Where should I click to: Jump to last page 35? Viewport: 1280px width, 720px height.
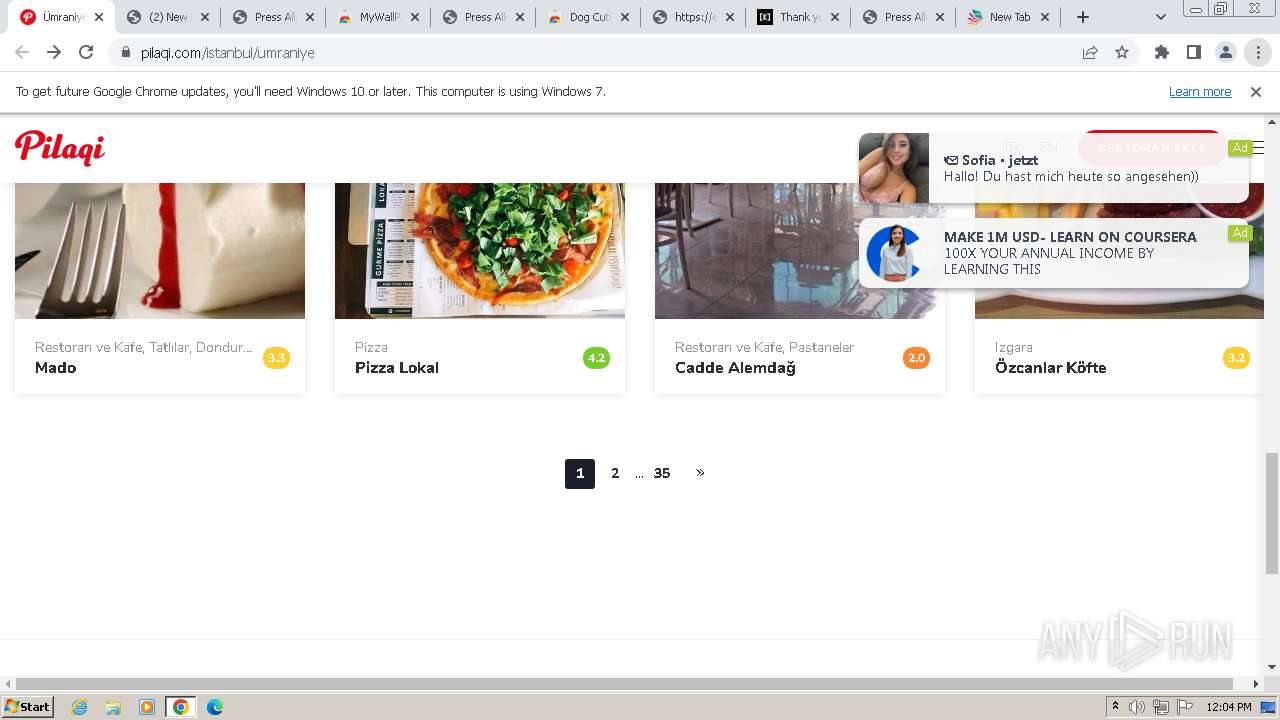coord(662,474)
